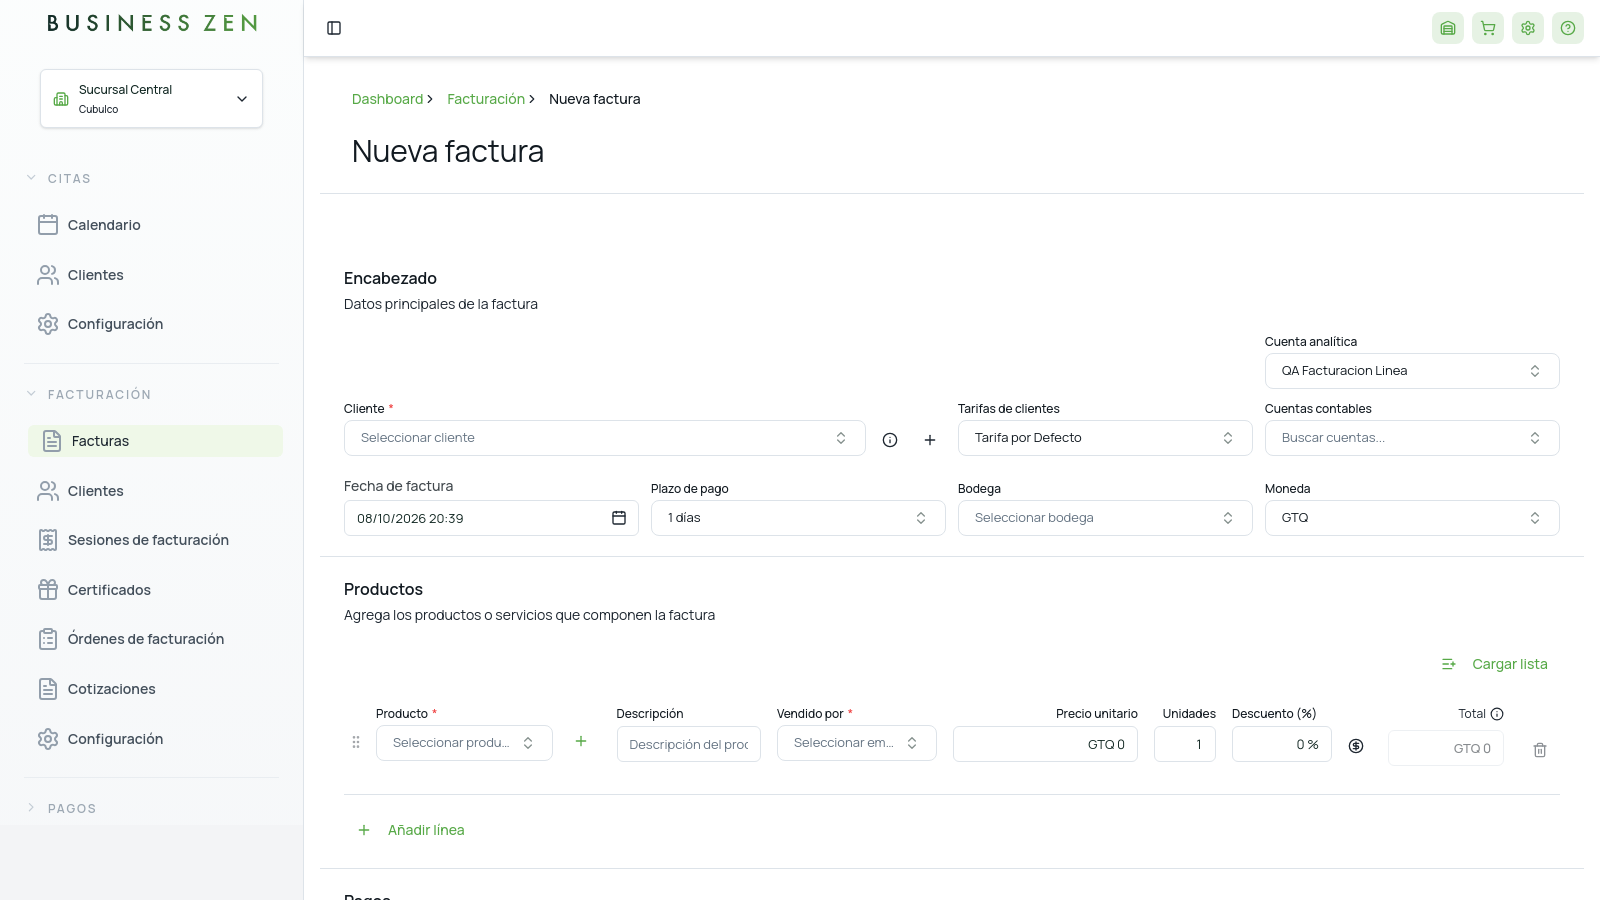The width and height of the screenshot is (1600, 900).
Task: Click Cargar lista button
Action: pos(1495,664)
